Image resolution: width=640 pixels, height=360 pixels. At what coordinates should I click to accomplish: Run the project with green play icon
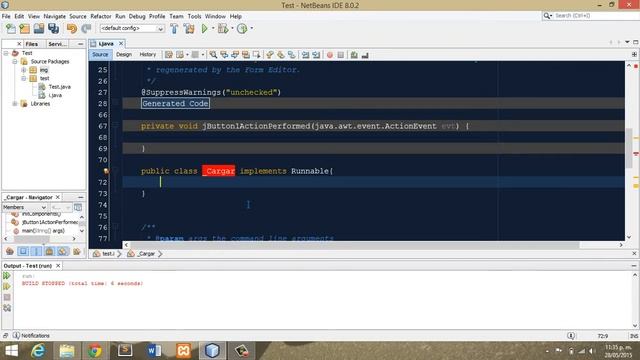pos(204,28)
